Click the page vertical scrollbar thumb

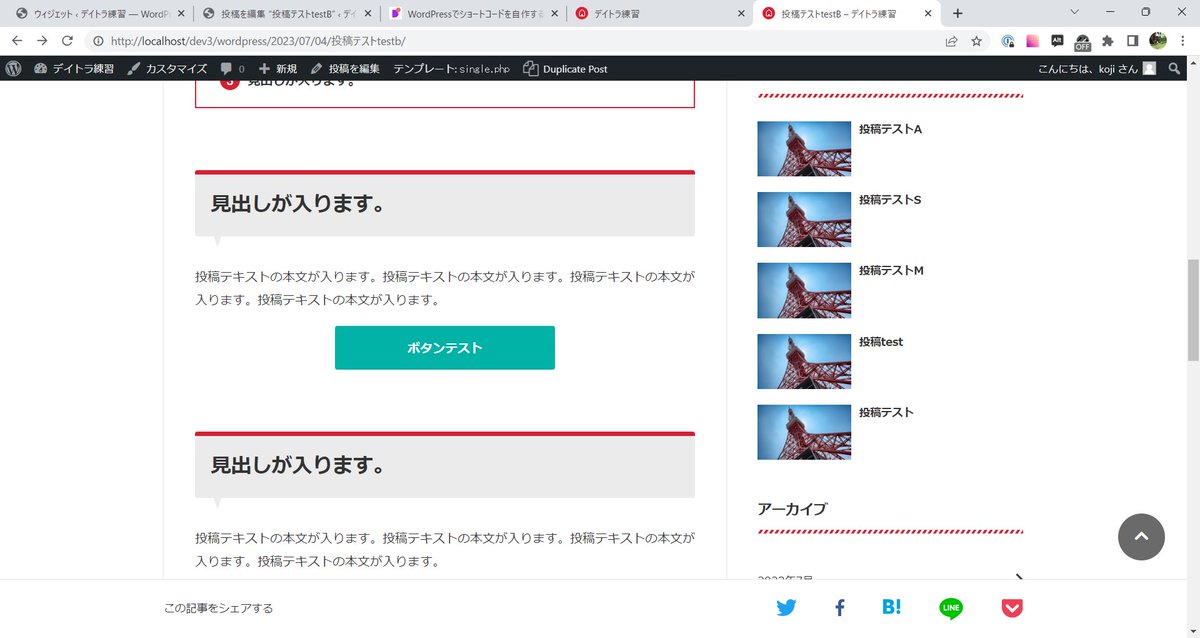click(x=1192, y=310)
